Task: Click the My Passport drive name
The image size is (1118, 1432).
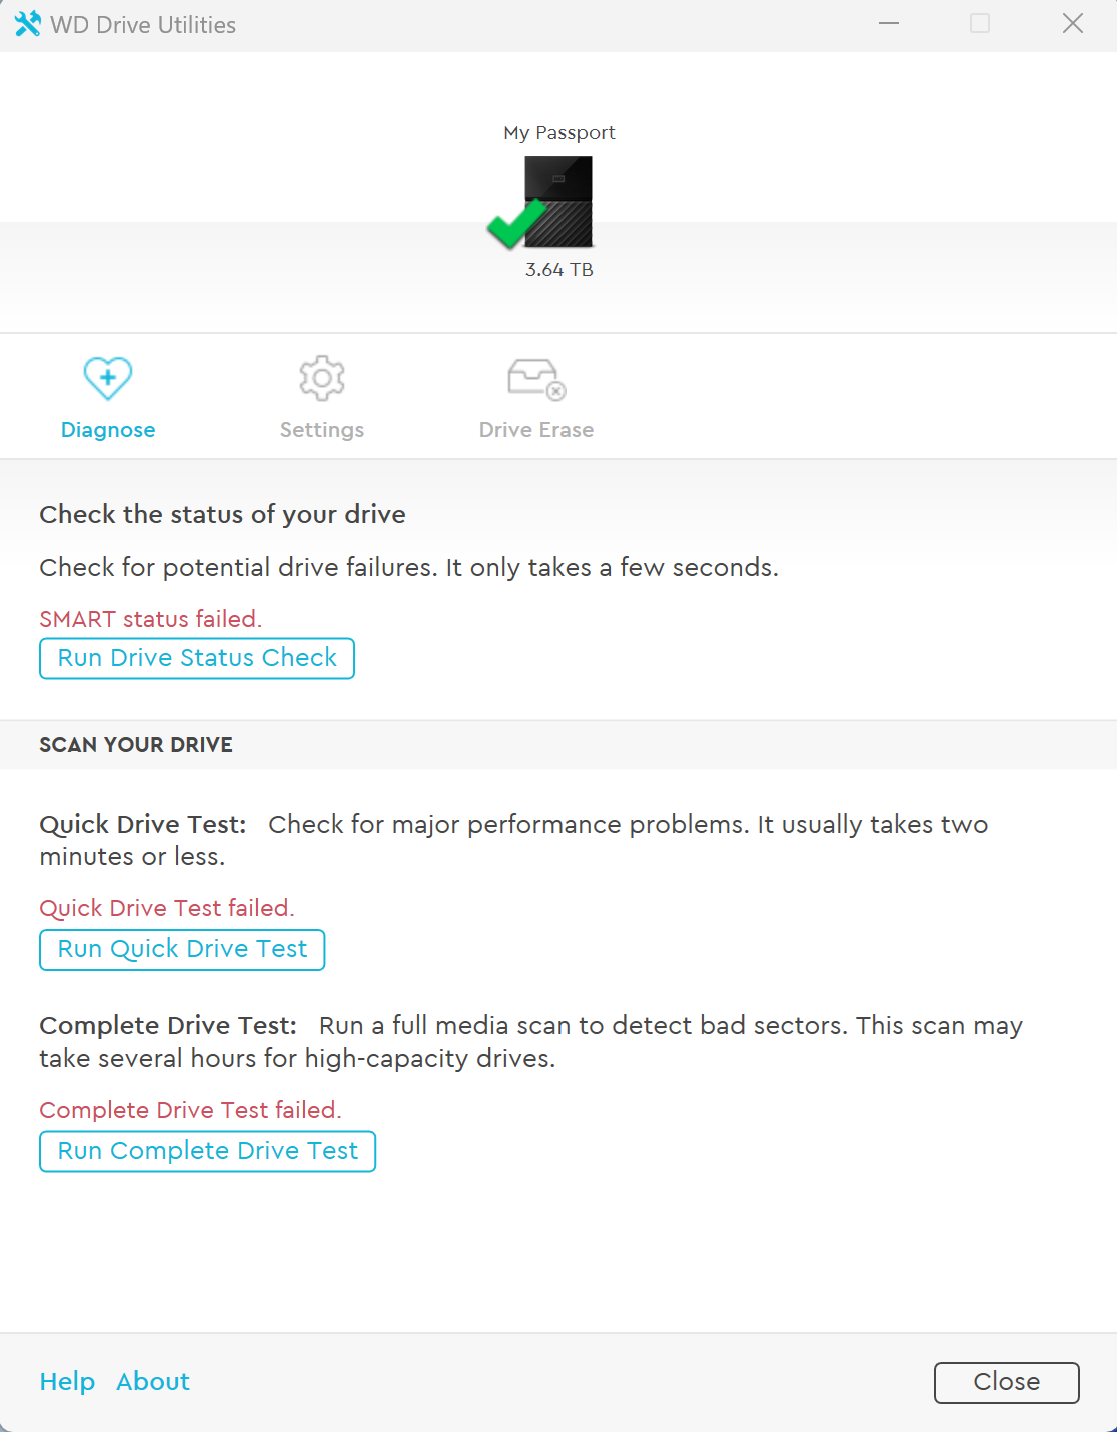Action: click(x=559, y=133)
